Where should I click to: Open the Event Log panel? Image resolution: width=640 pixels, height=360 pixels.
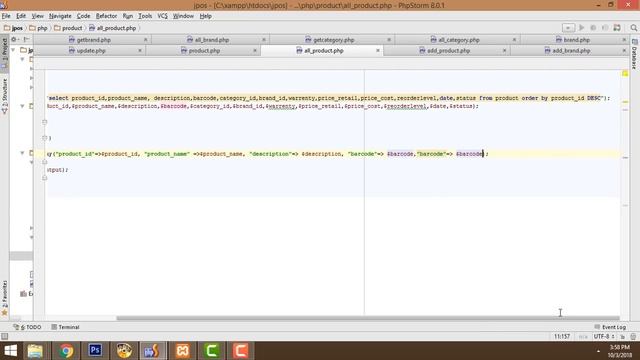pyautogui.click(x=610, y=327)
